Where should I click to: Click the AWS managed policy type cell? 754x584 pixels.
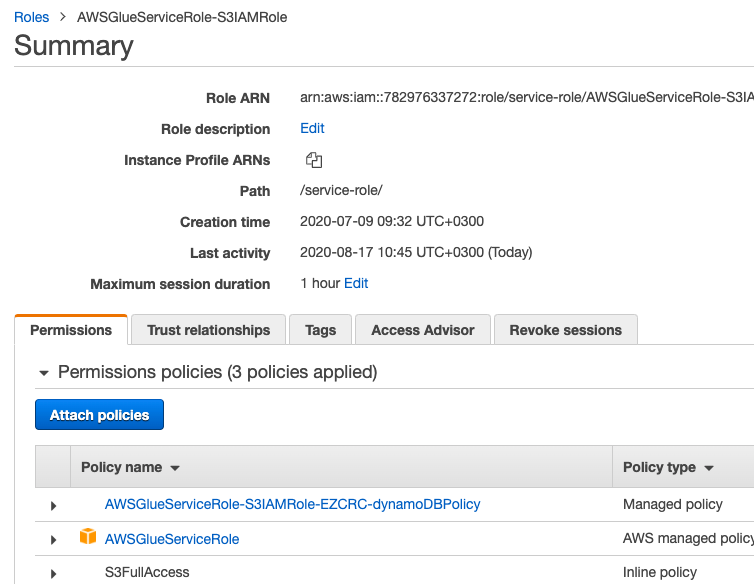pos(688,538)
